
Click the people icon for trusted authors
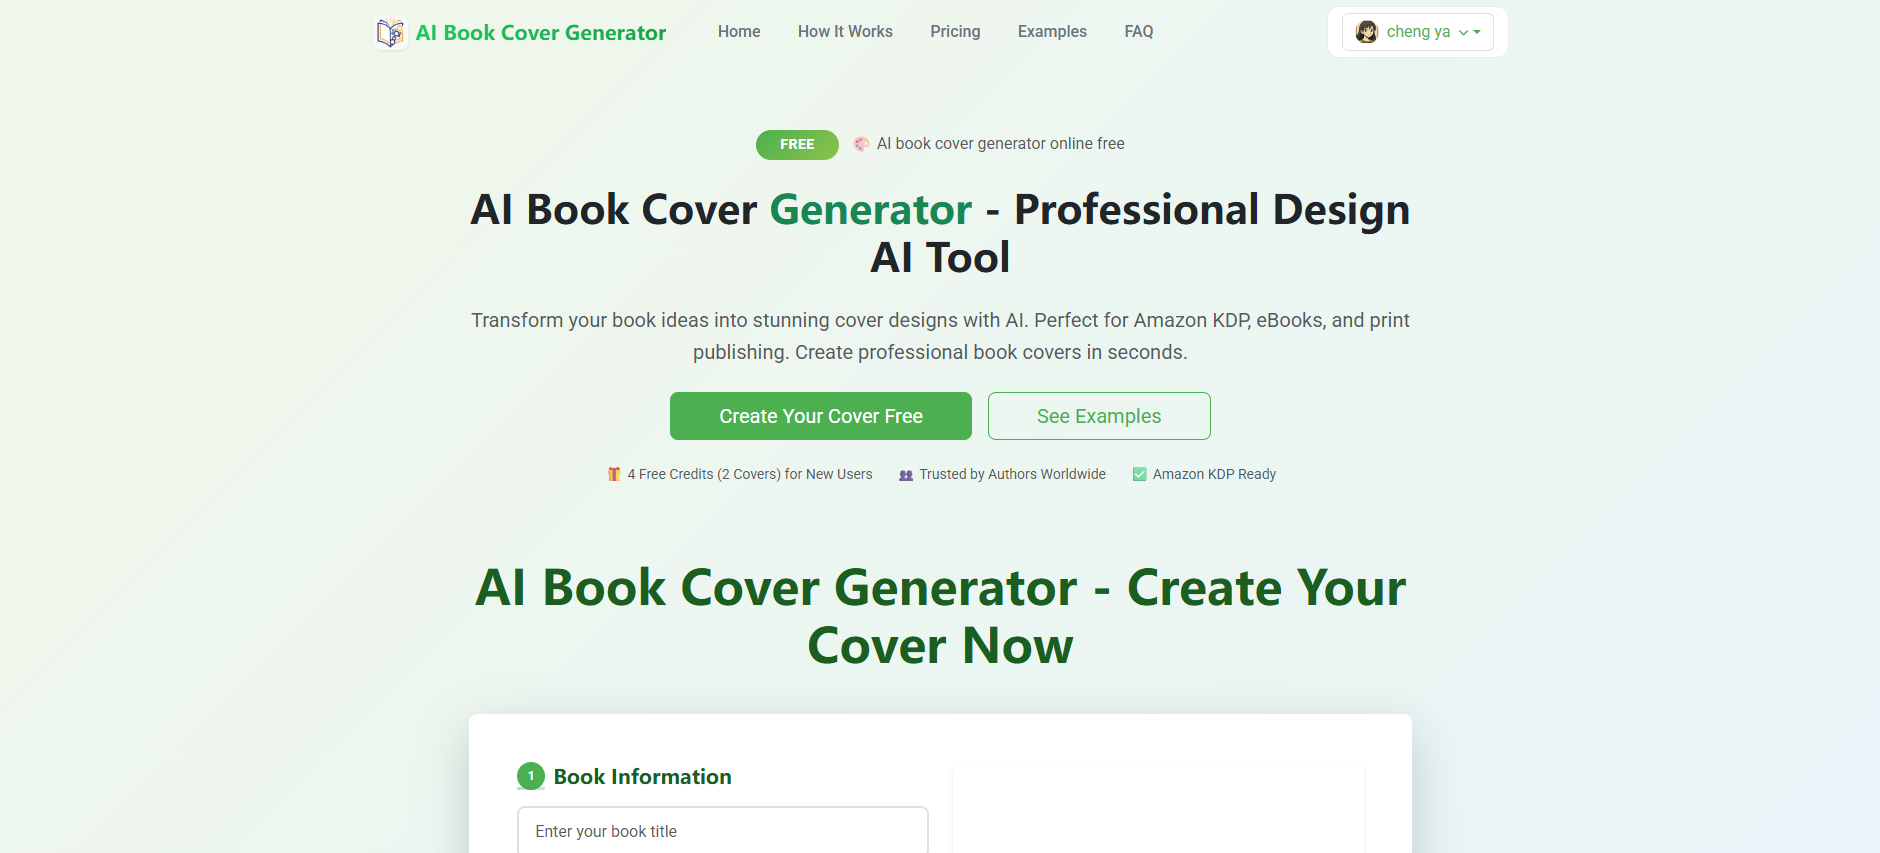point(906,475)
